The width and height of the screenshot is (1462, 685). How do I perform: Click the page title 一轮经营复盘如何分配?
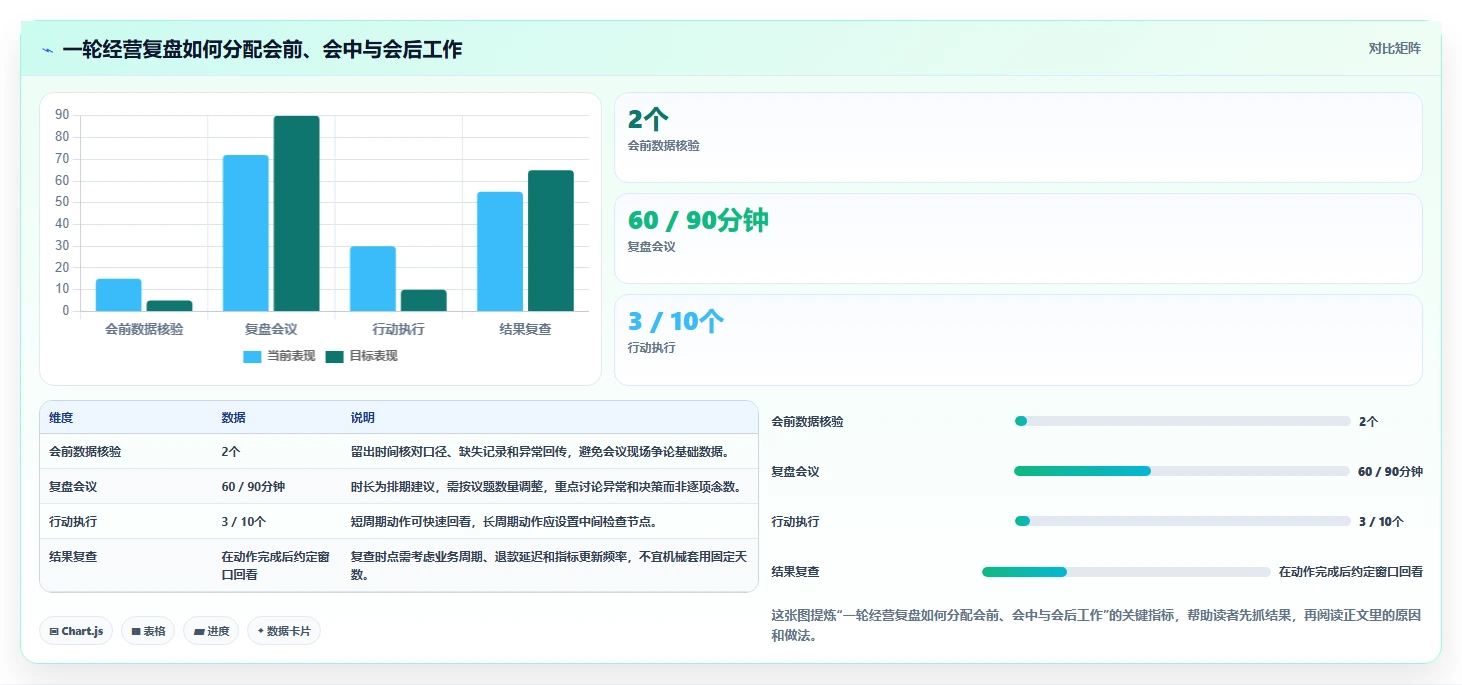(262, 49)
